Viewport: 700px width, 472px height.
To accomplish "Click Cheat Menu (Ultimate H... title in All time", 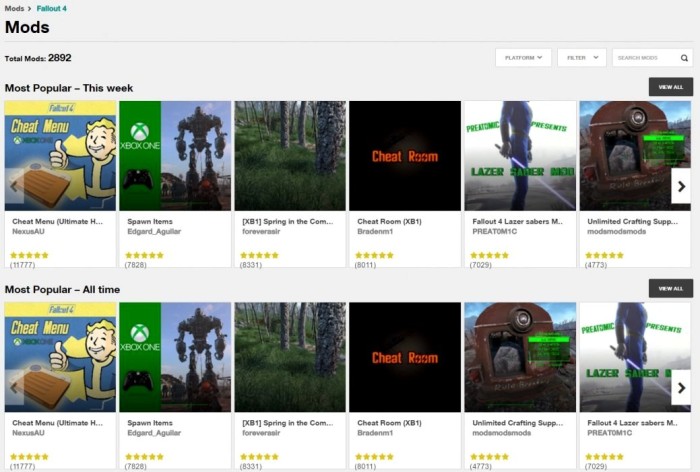I will (57, 423).
